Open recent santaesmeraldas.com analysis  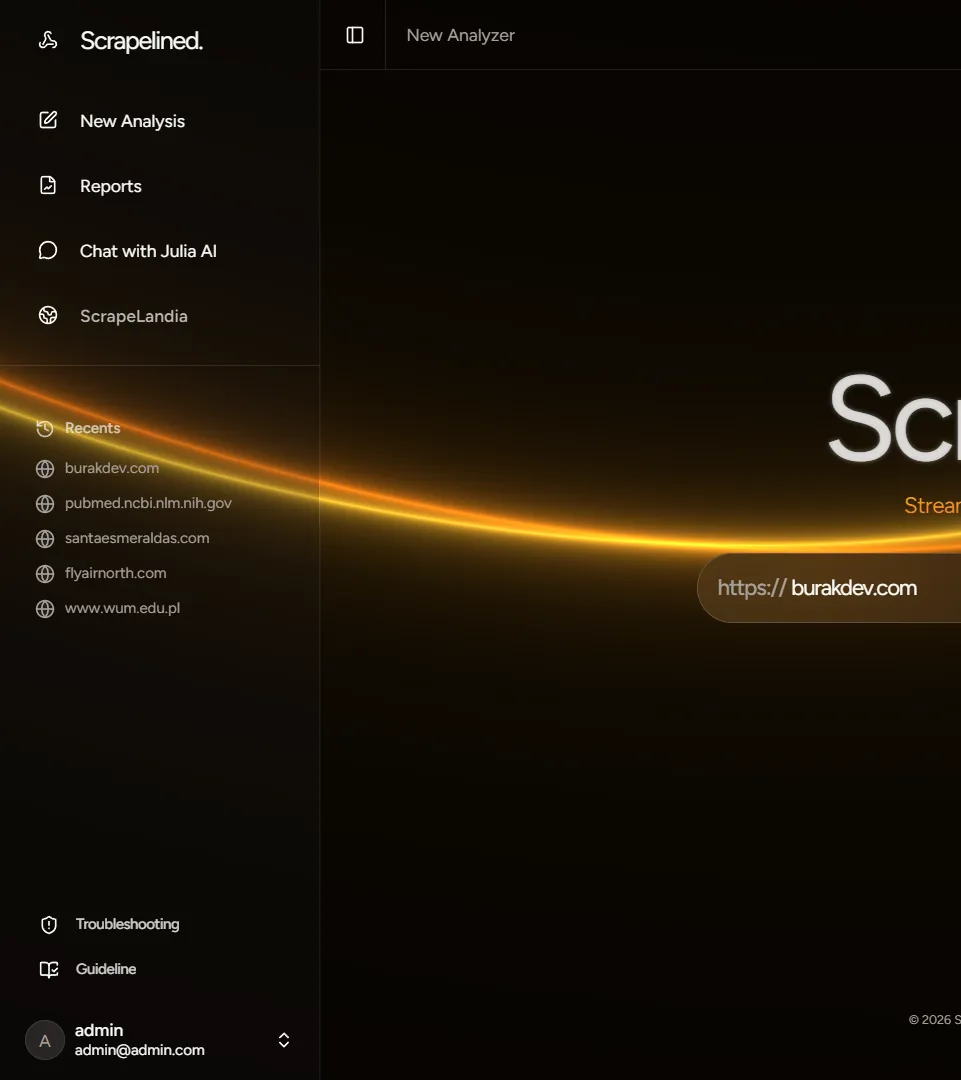coord(137,538)
